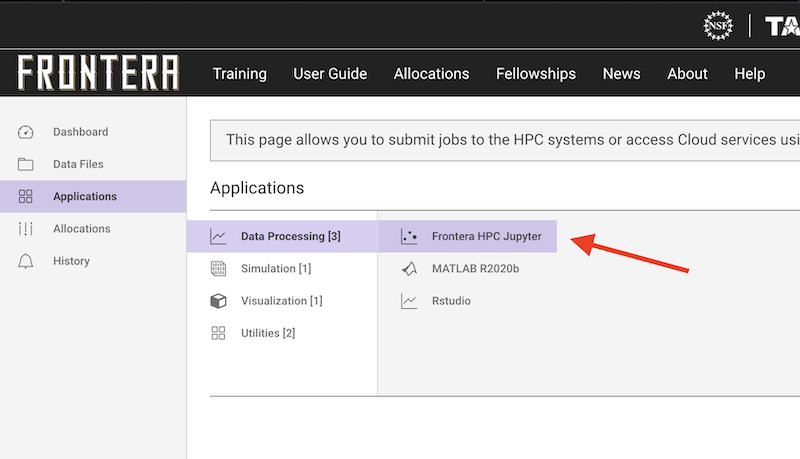Select the Data Processing [3] category
This screenshot has height=459, width=800.
282,237
